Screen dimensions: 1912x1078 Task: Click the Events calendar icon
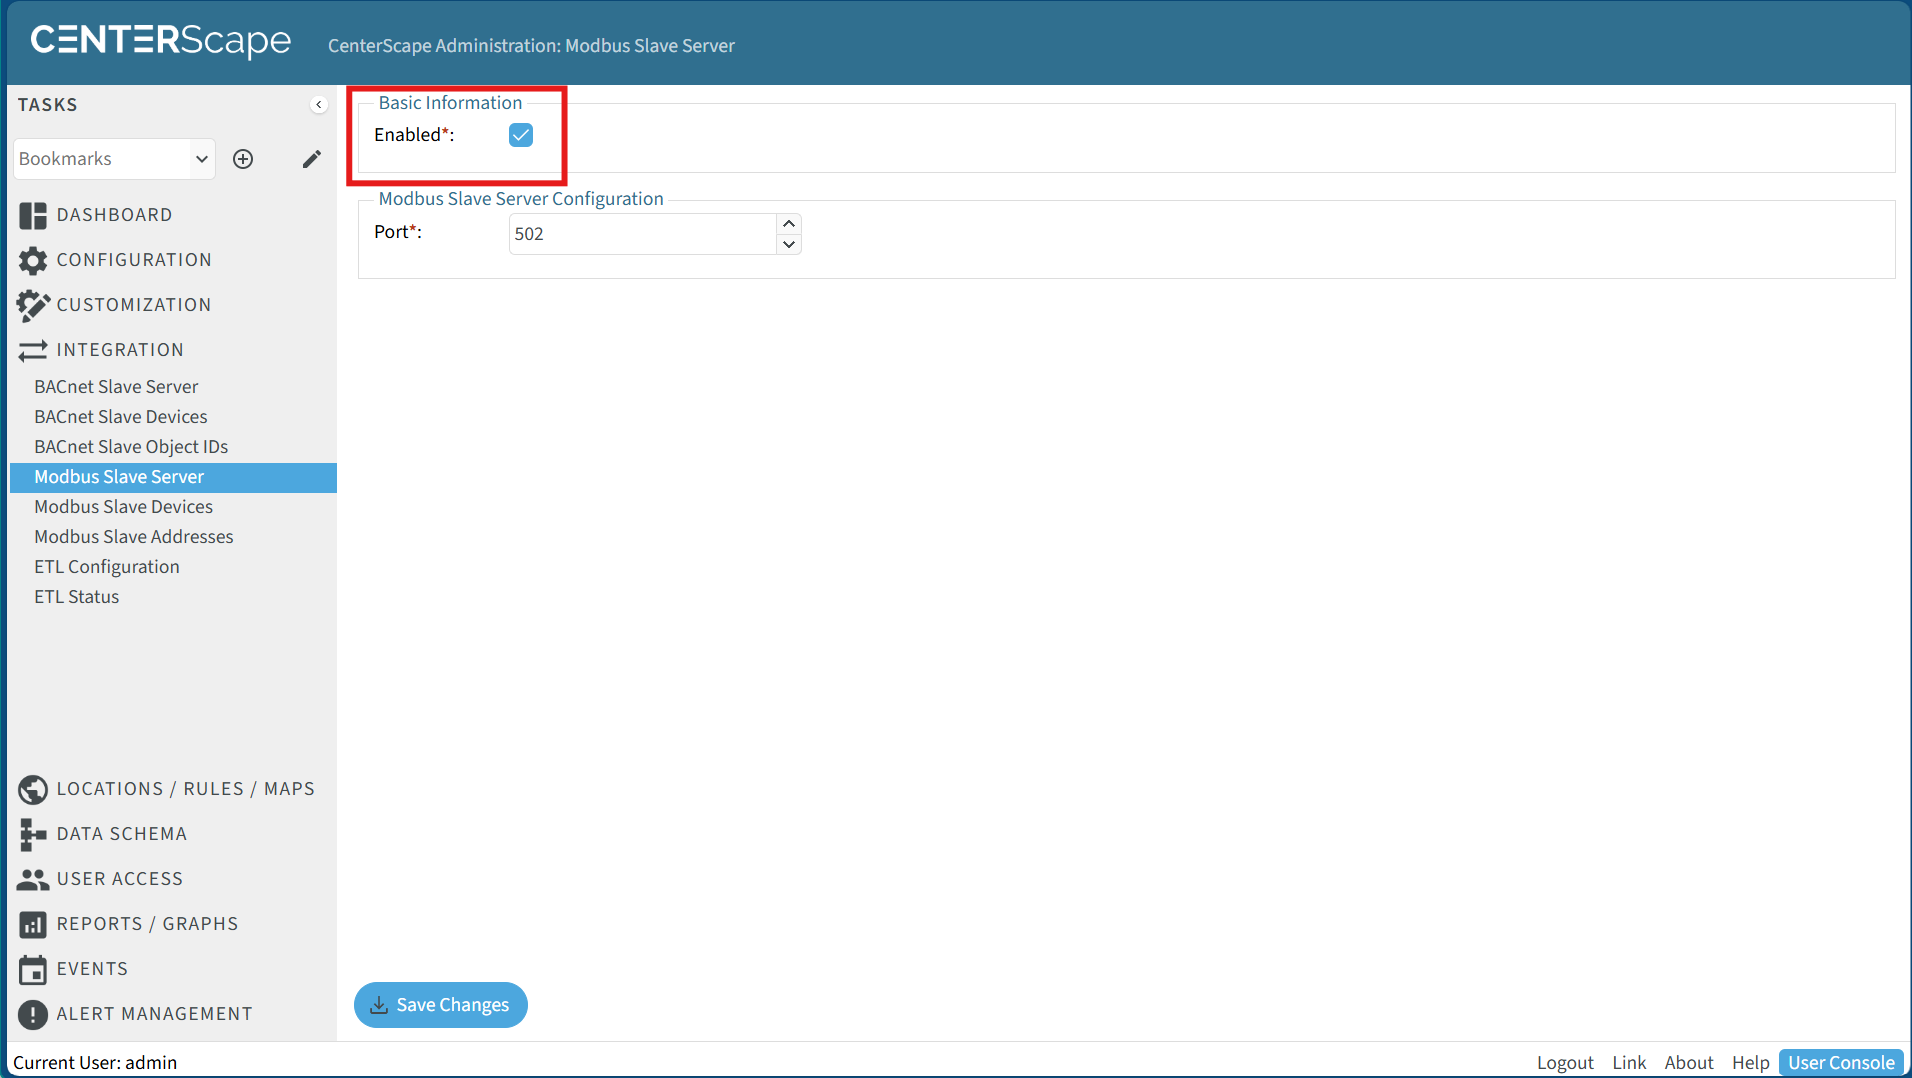click(32, 969)
